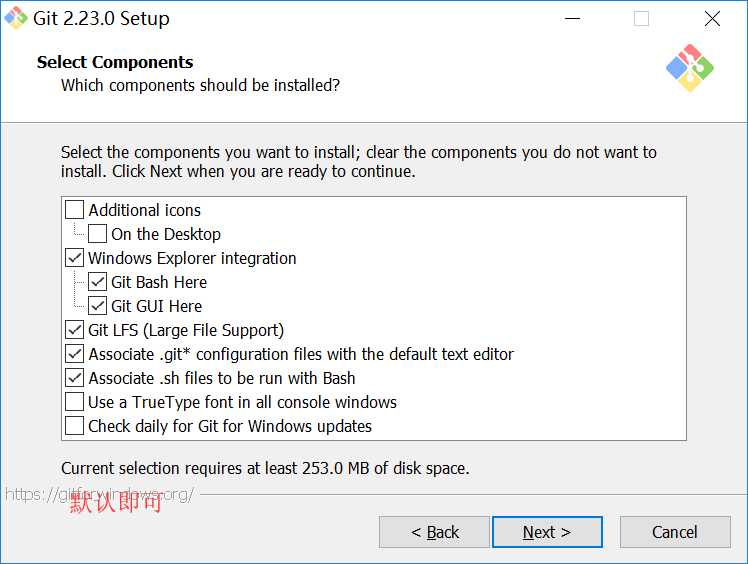Click the Git logo in header panel
Screen dimensions: 748x564
point(690,68)
